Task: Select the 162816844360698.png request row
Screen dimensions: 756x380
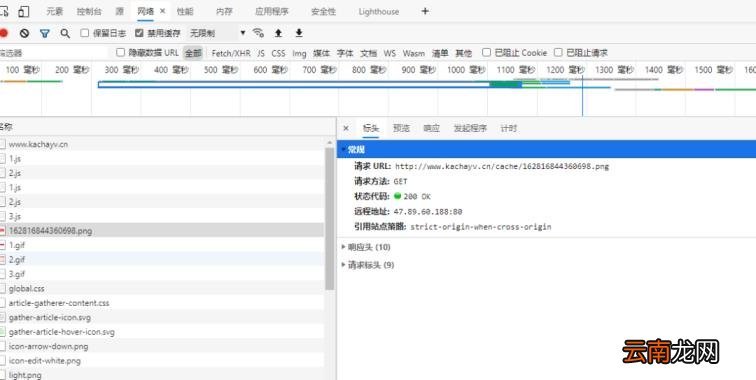Action: (x=162, y=231)
